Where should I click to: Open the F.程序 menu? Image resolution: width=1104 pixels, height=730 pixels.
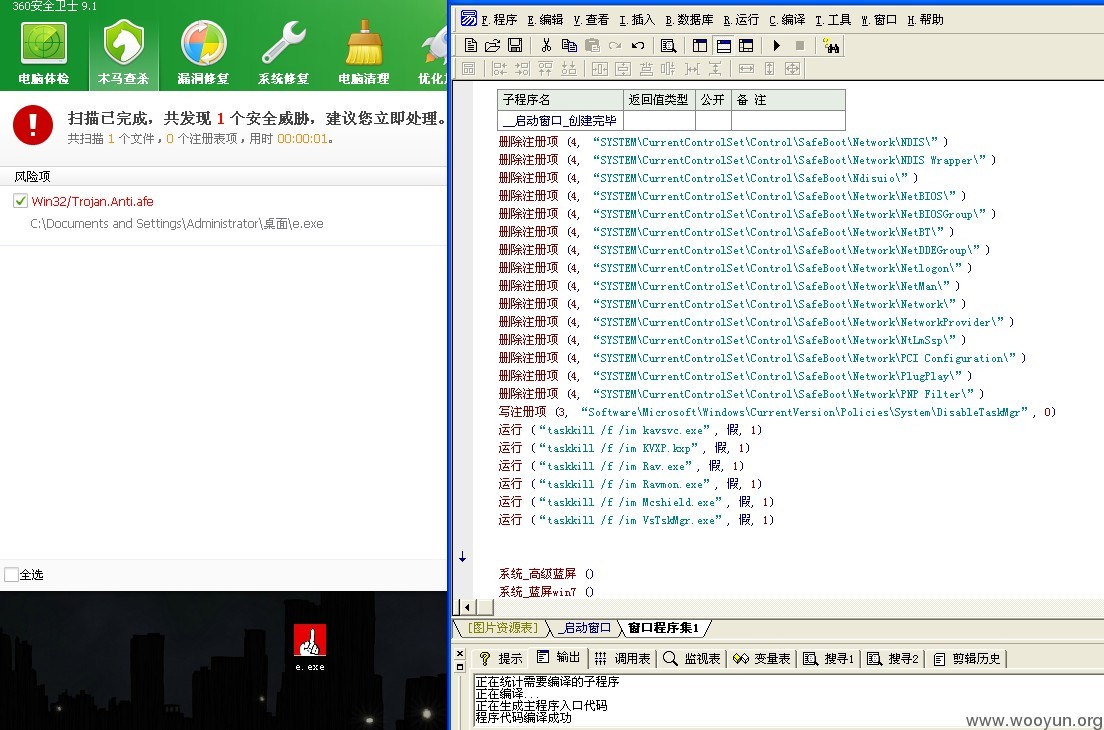click(x=499, y=20)
